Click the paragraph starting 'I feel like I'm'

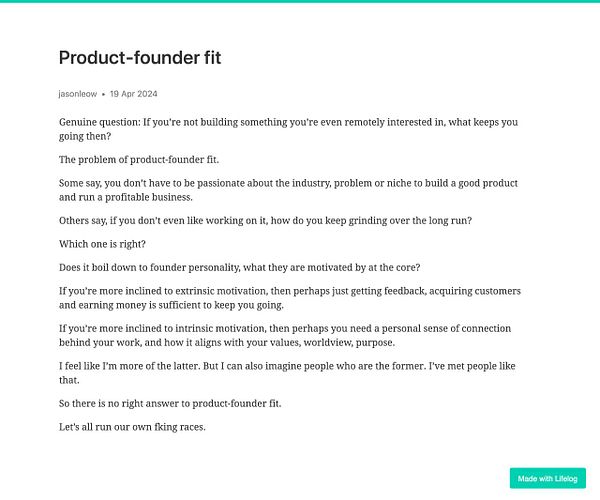tap(287, 373)
